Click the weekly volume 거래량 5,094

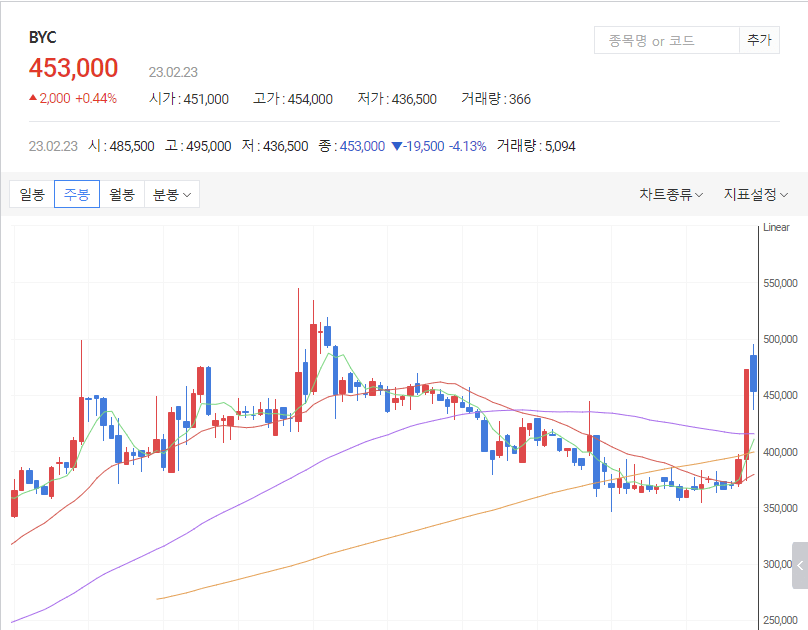(x=536, y=146)
